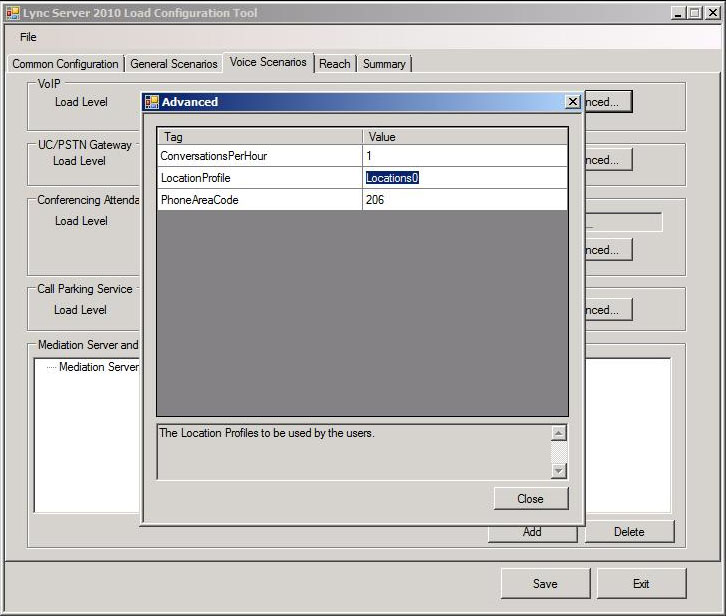Click Conferencing Attendant Advanced button

coord(608,250)
